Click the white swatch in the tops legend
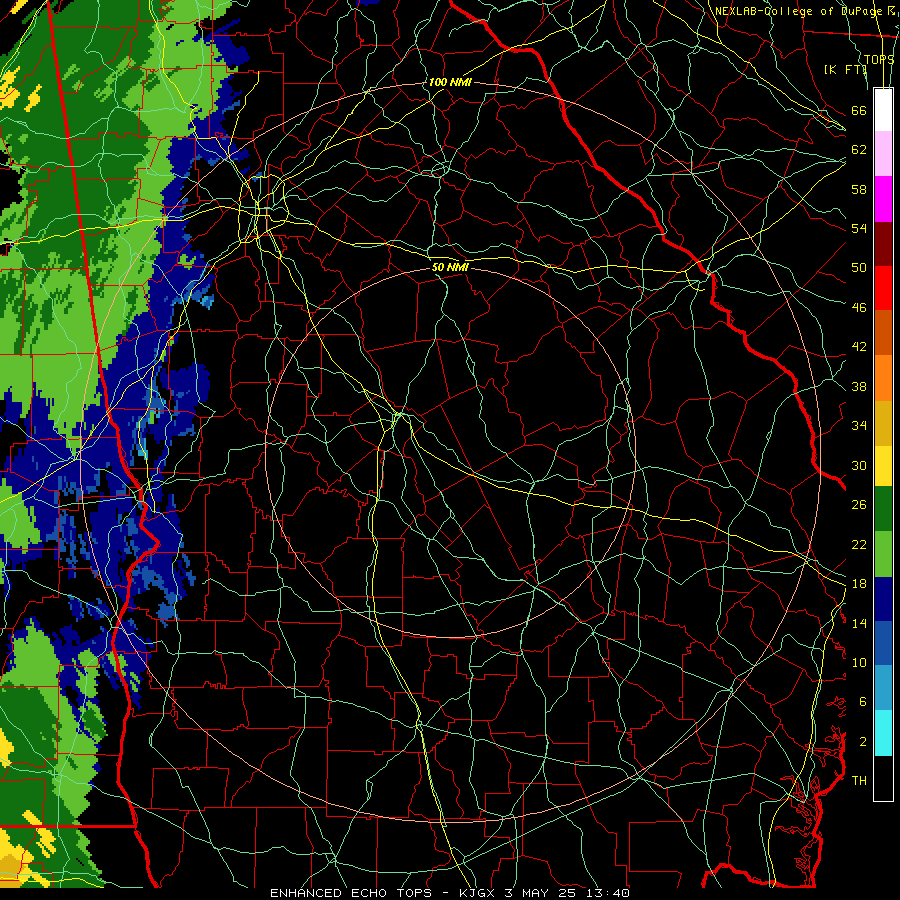 (883, 110)
